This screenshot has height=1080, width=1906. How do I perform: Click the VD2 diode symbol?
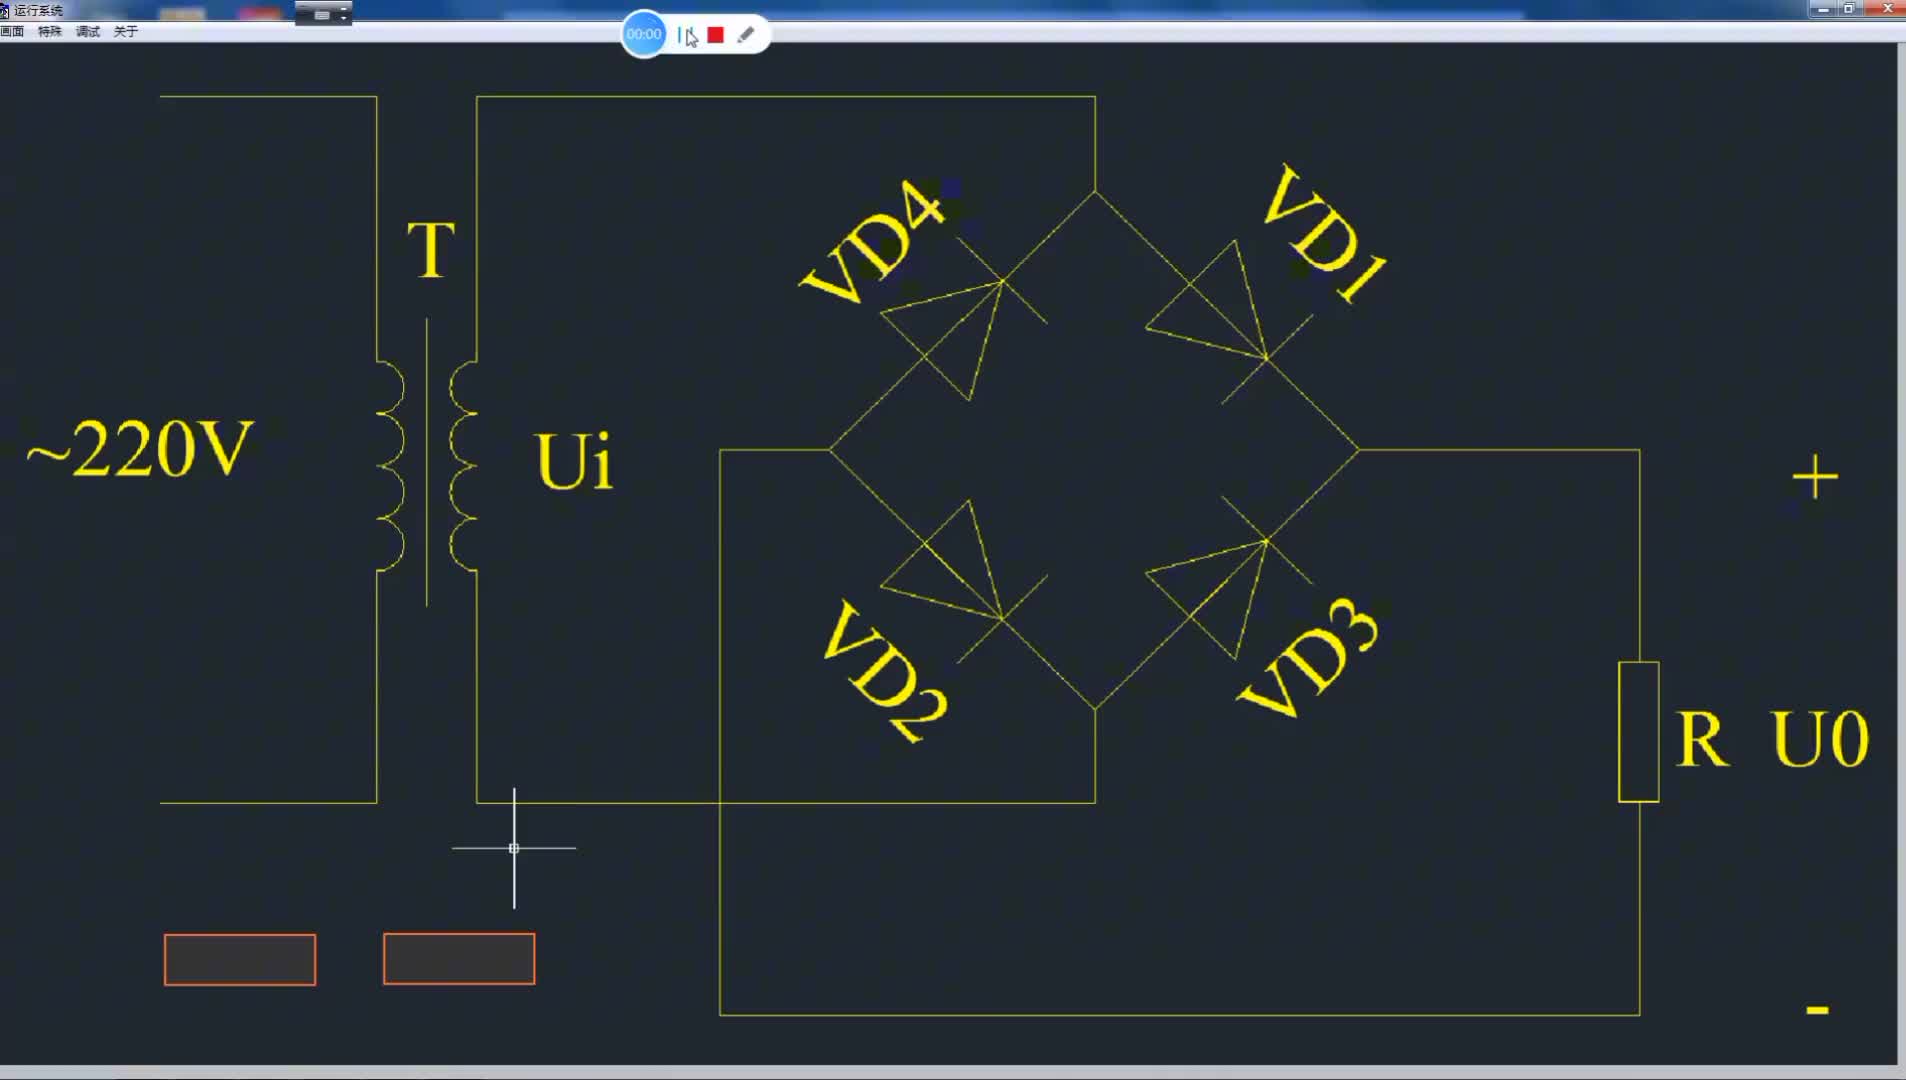coord(964,582)
